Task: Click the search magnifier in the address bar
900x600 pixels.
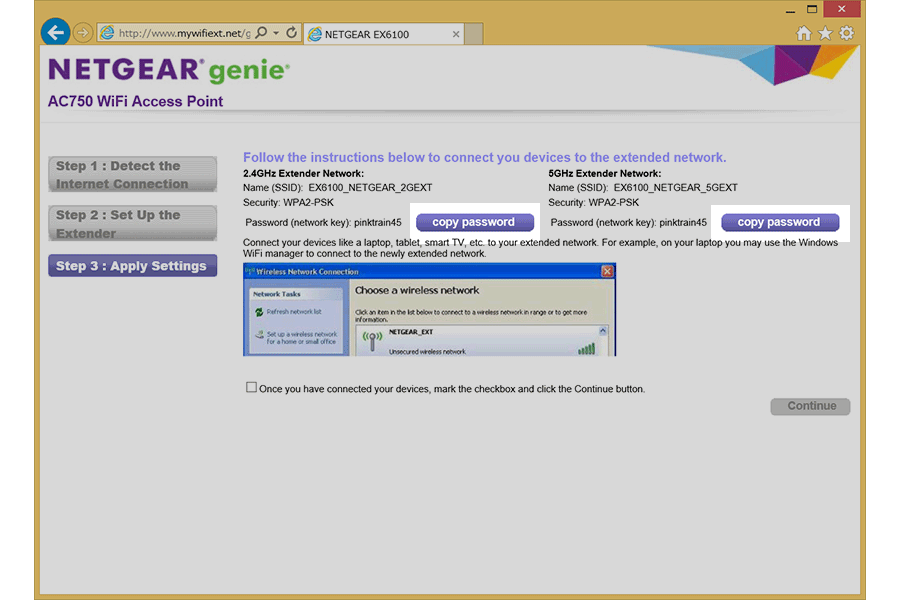Action: click(261, 33)
